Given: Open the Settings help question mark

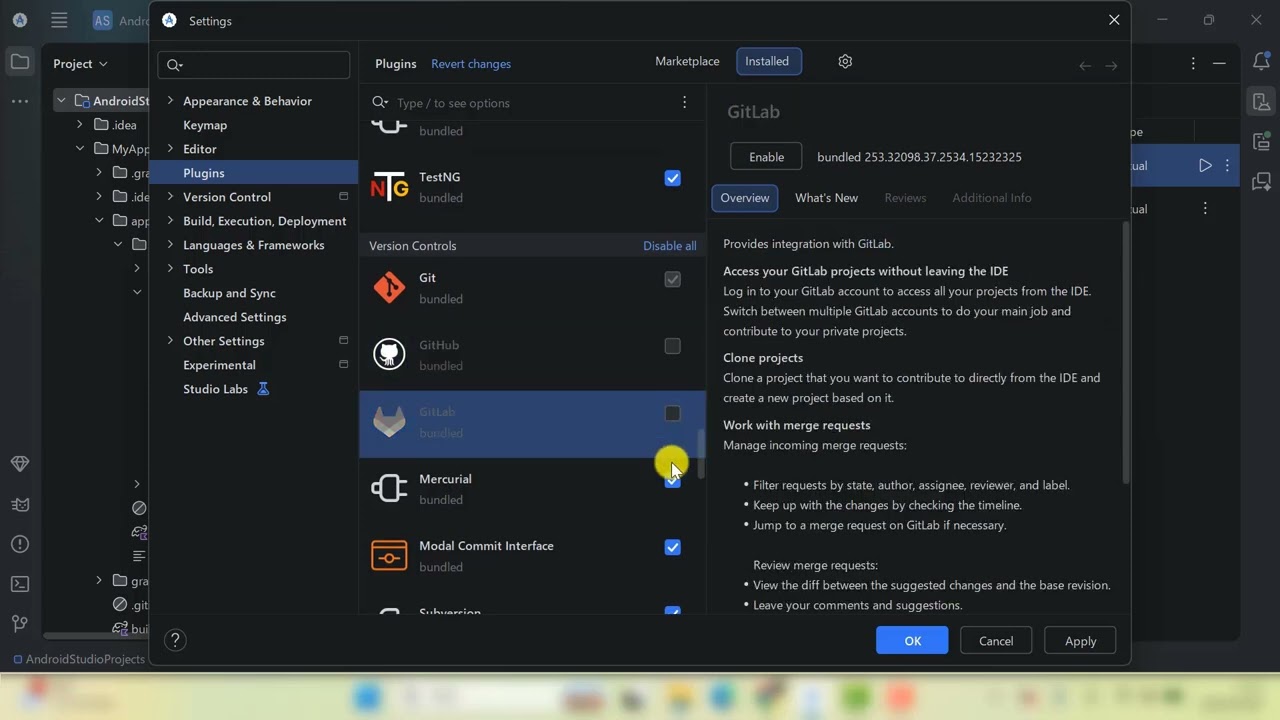Looking at the screenshot, I should pos(175,641).
